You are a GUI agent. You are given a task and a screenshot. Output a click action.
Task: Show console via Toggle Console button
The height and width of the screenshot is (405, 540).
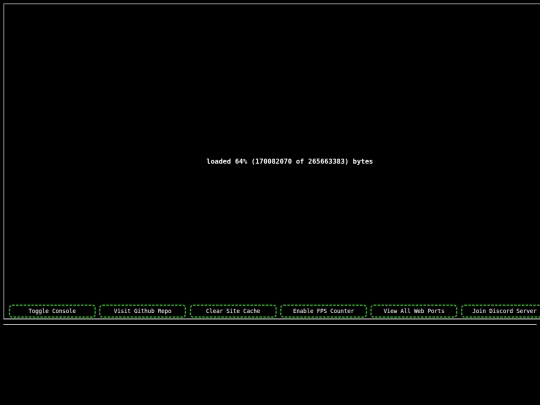pyautogui.click(x=52, y=311)
